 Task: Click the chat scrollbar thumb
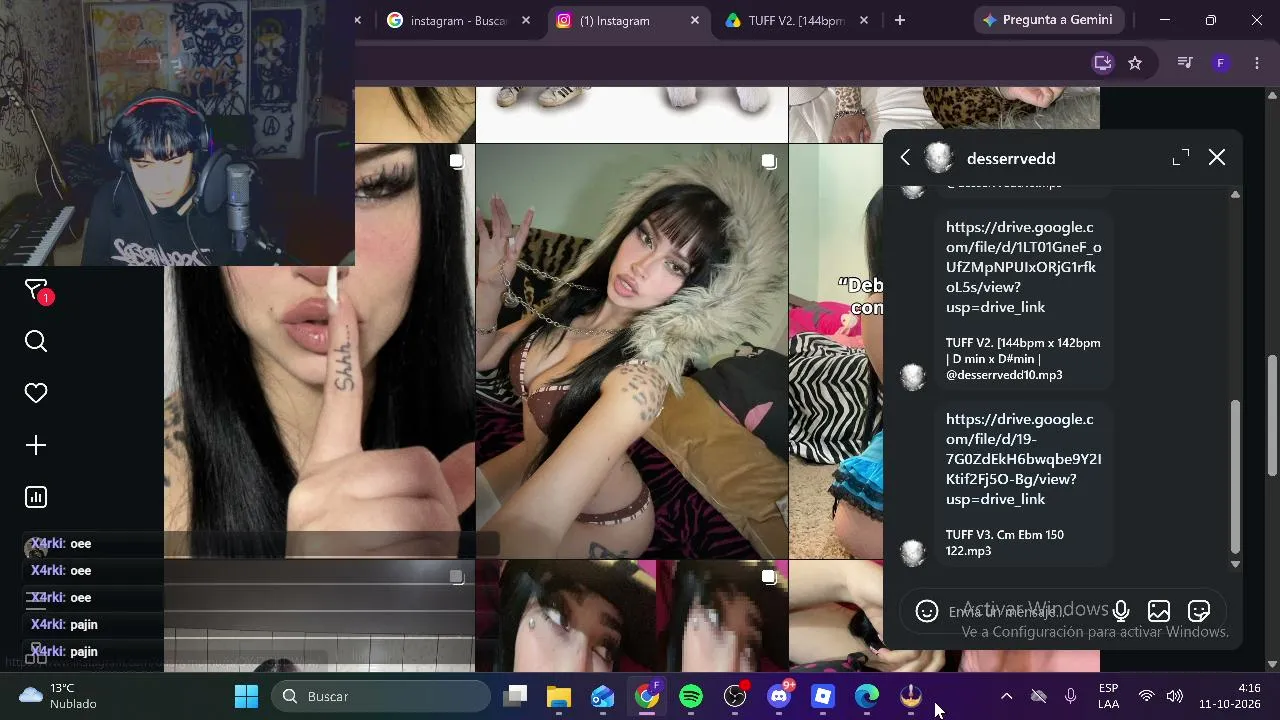(1235, 477)
